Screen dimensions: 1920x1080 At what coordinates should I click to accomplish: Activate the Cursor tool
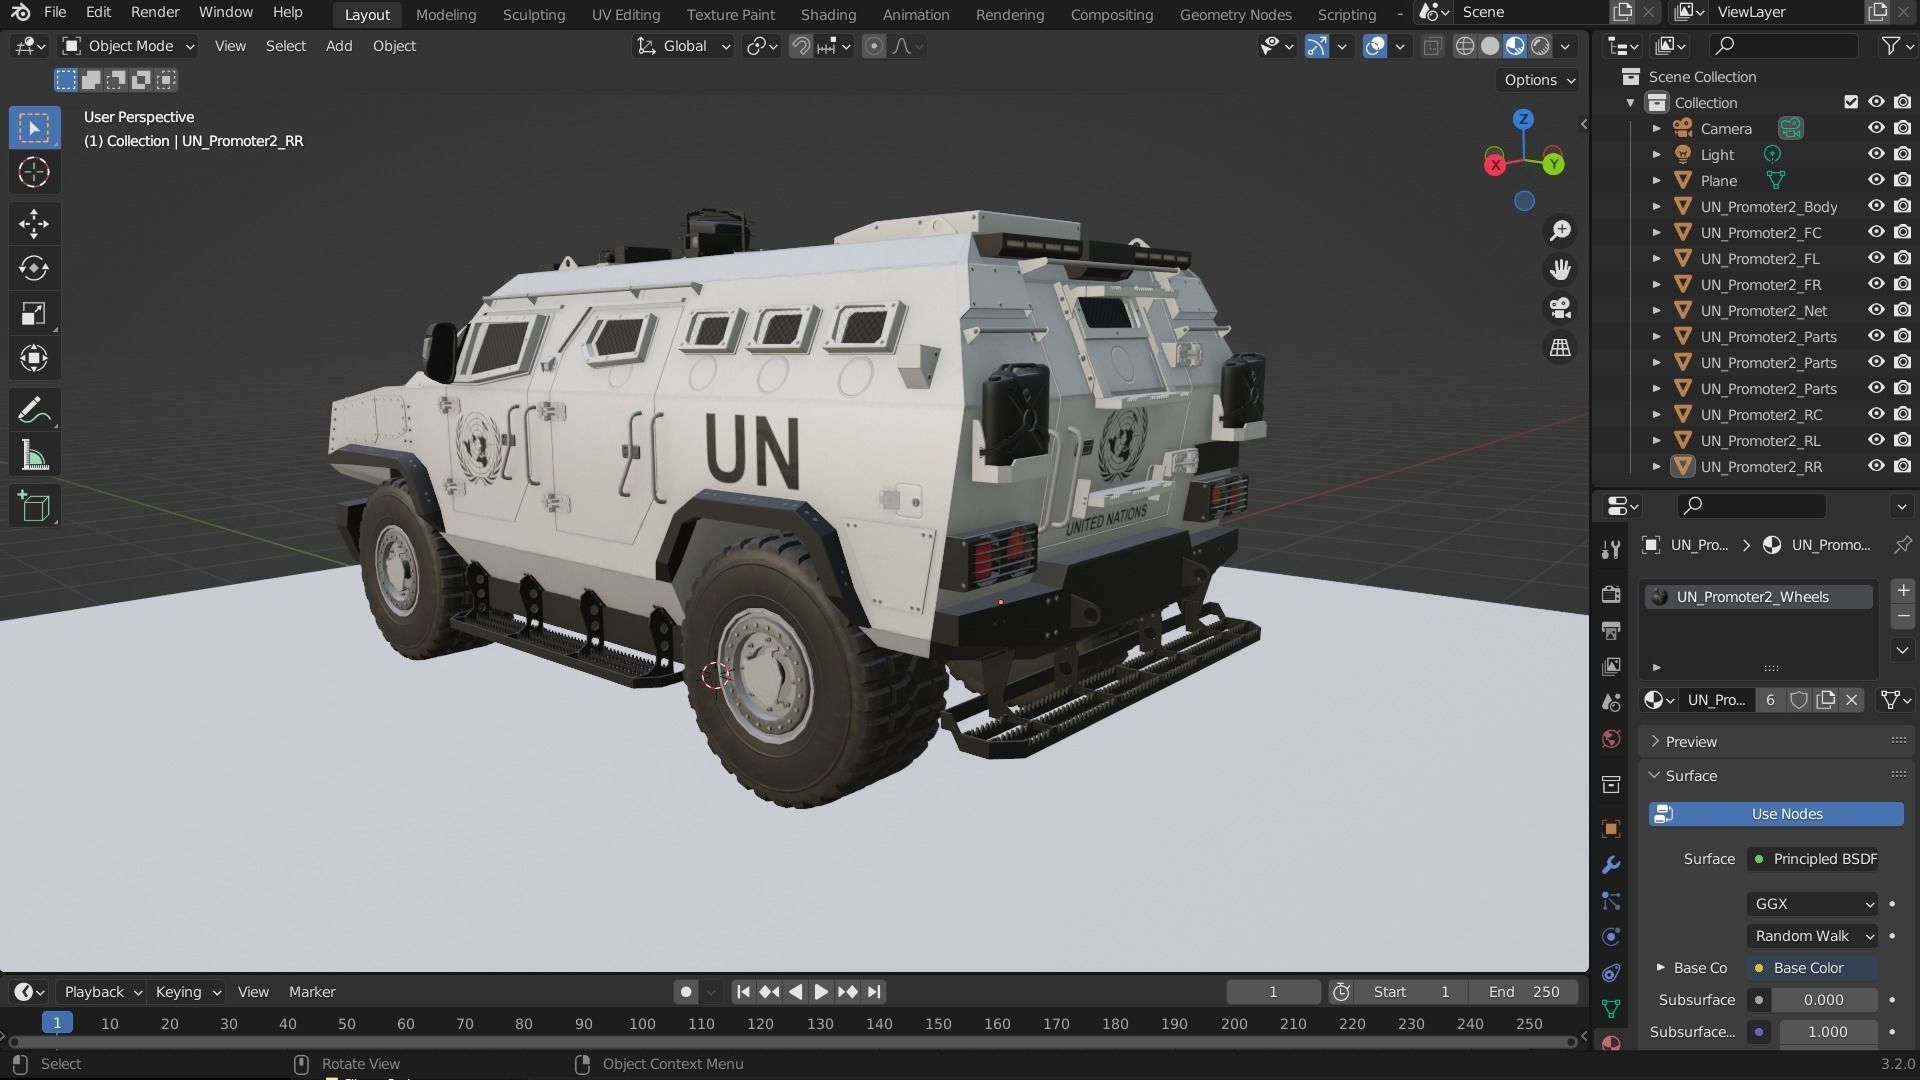point(34,172)
